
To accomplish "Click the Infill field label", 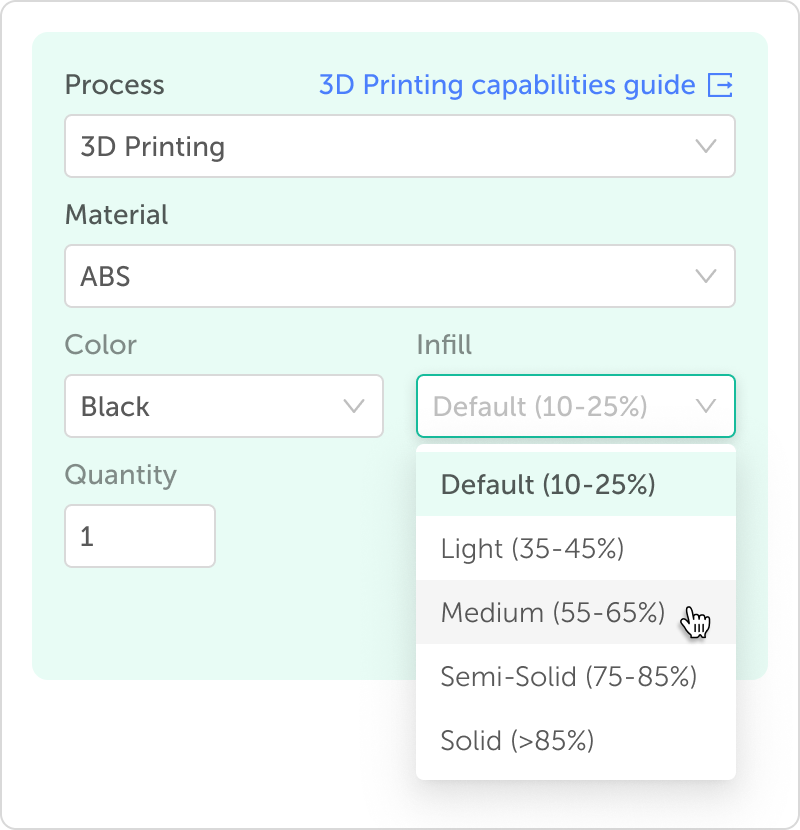I will click(444, 345).
